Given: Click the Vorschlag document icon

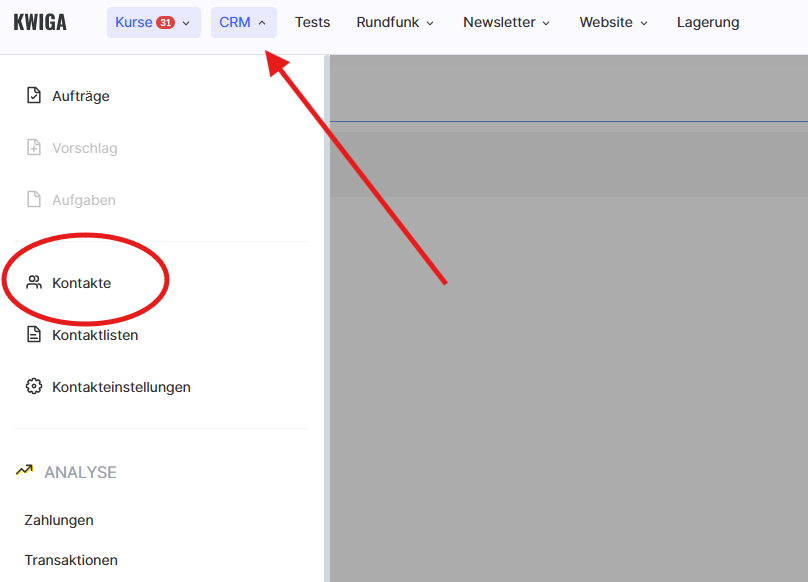Looking at the screenshot, I should [34, 148].
